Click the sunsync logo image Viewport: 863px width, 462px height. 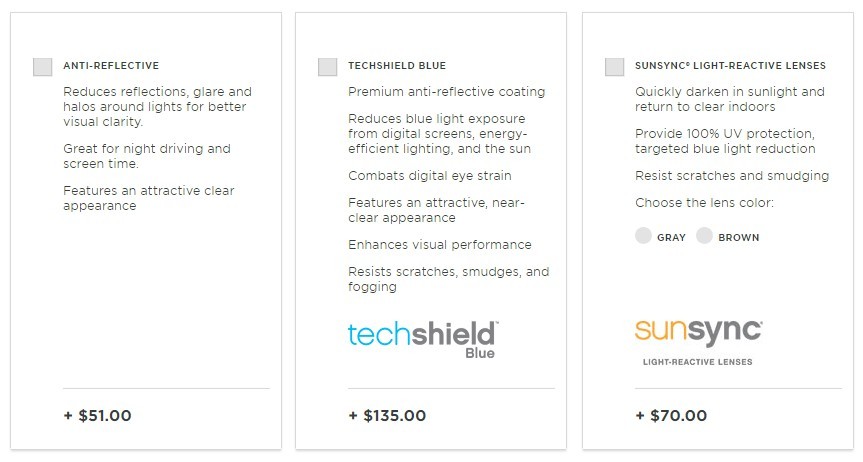pyautogui.click(x=698, y=331)
